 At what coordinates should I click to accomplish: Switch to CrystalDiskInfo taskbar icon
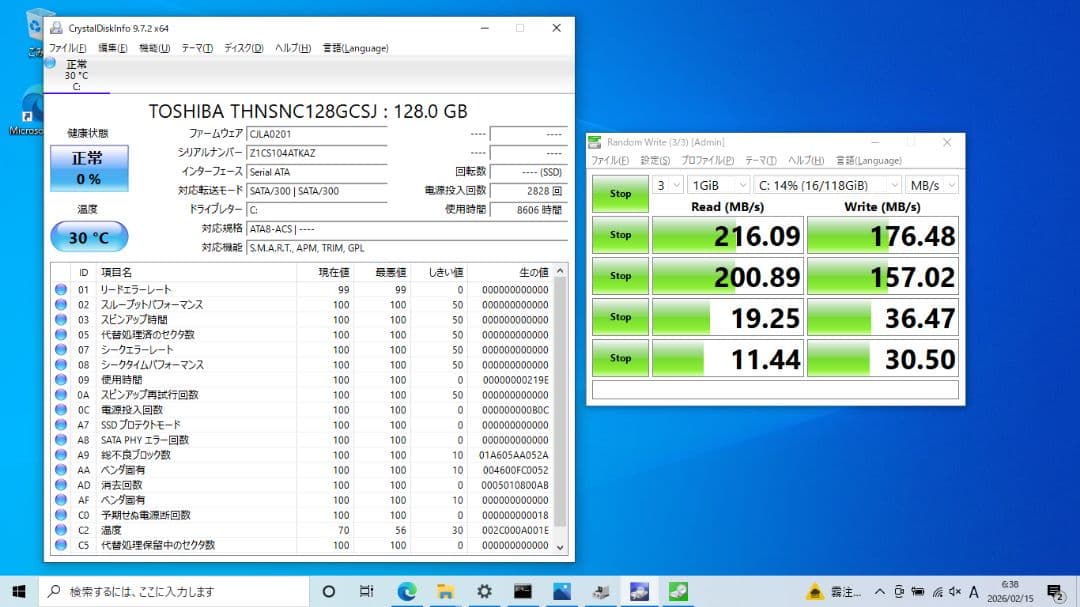coord(639,591)
